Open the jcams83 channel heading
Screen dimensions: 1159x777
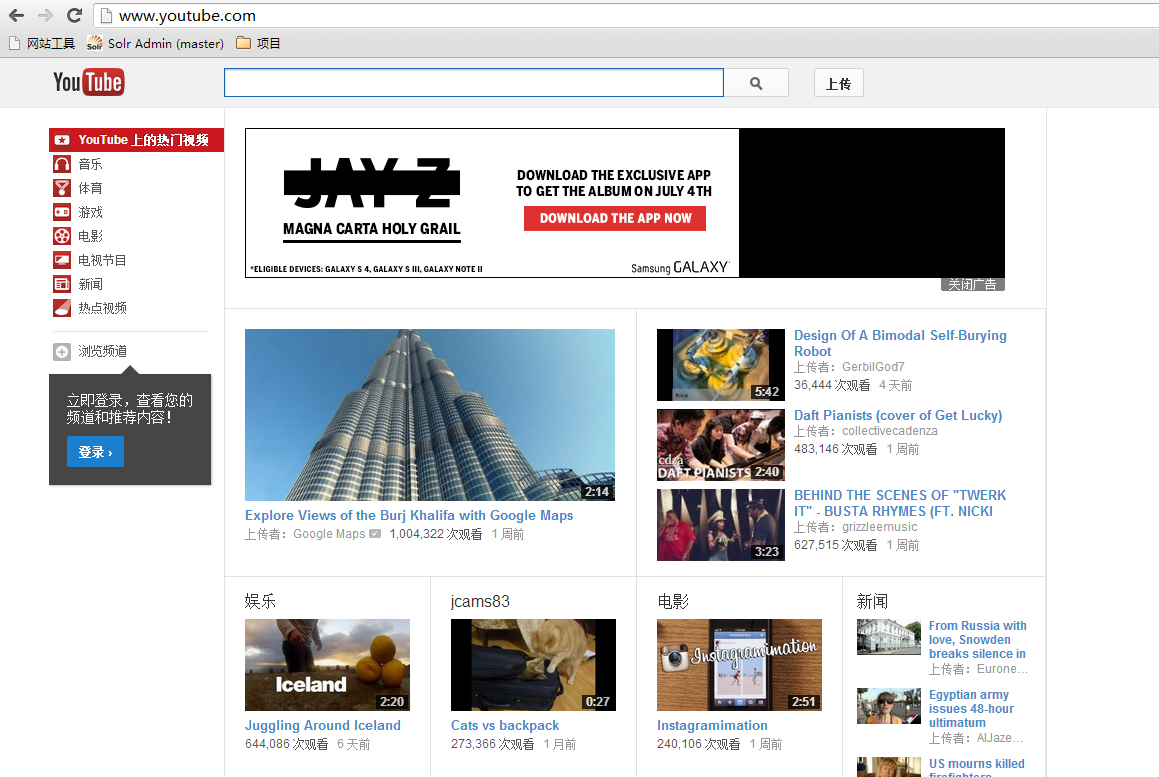(480, 601)
